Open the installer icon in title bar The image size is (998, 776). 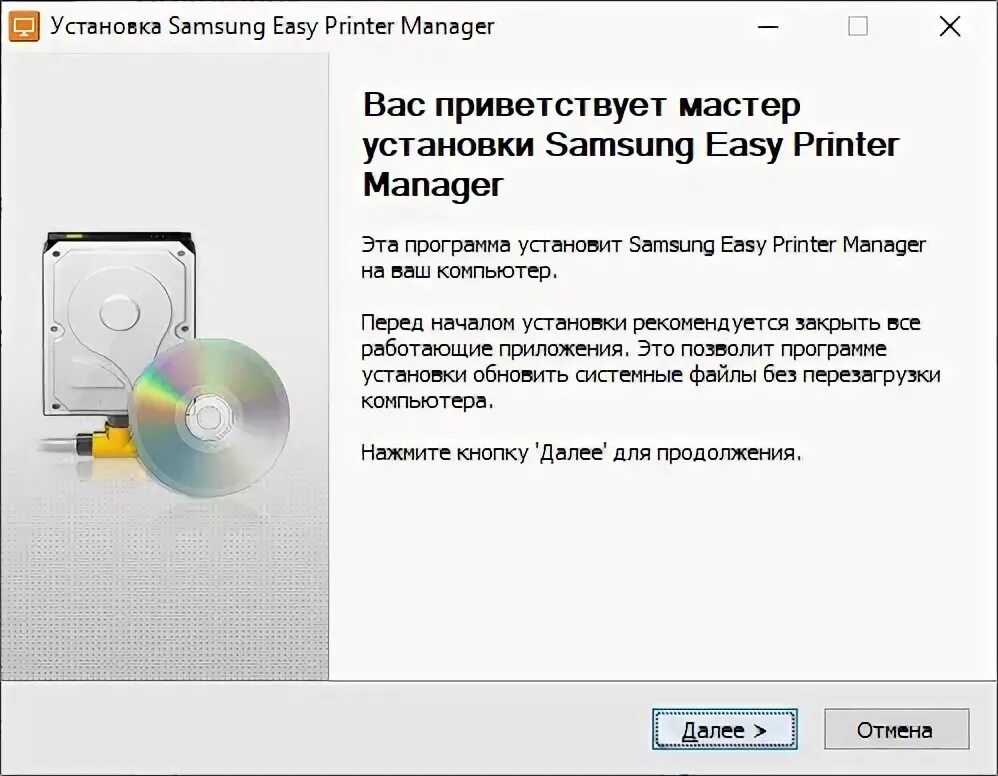point(24,26)
